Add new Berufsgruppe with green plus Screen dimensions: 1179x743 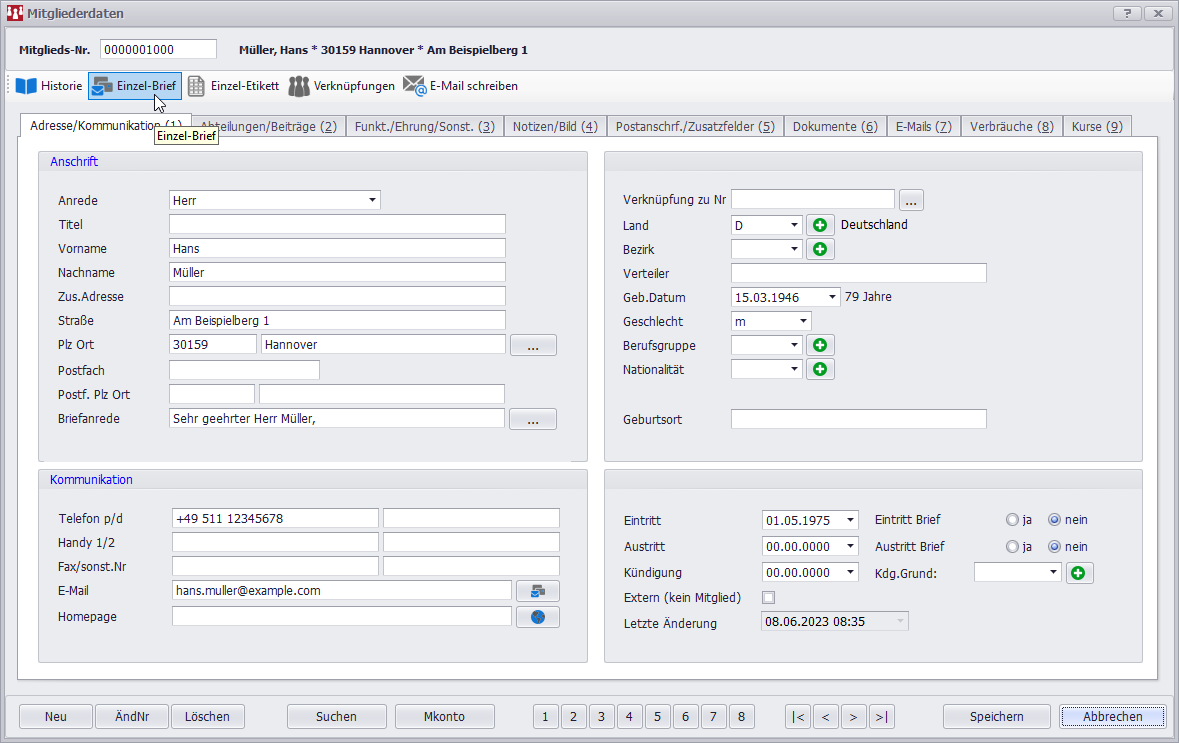coord(820,345)
